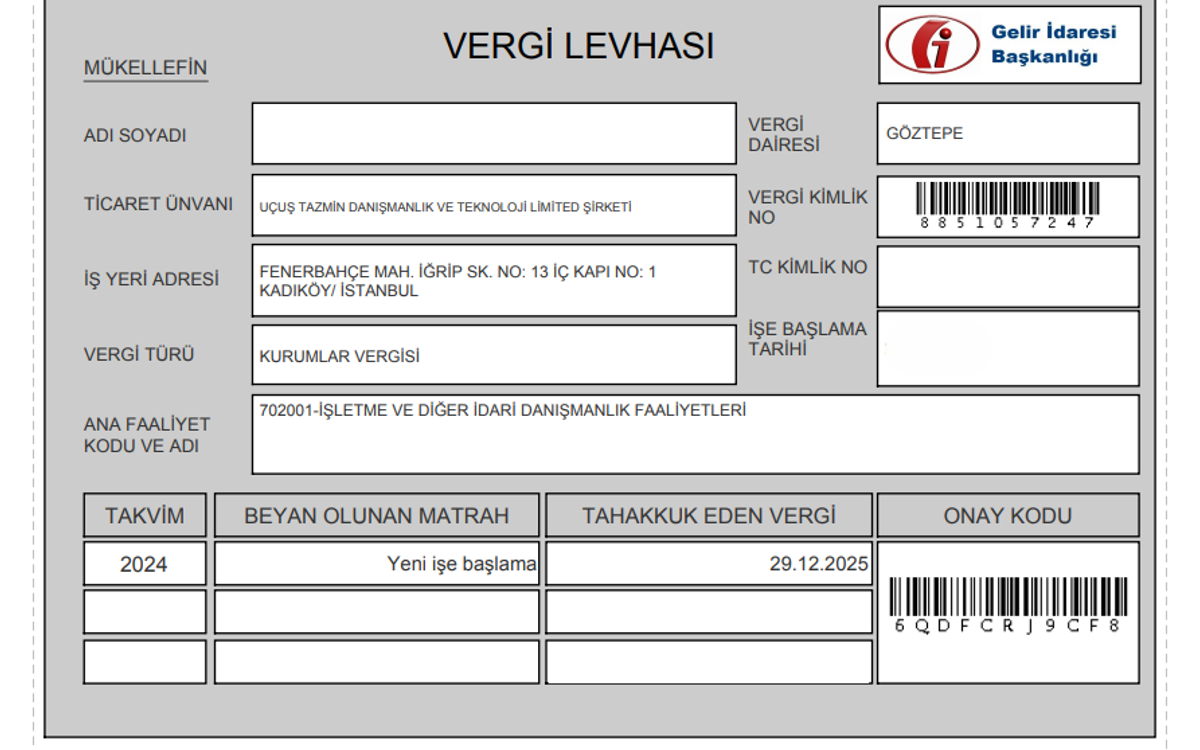Image resolution: width=1200 pixels, height=750 pixels.
Task: Select the İŞE BAŞLAMA TARİHİ label
Action: (808, 339)
